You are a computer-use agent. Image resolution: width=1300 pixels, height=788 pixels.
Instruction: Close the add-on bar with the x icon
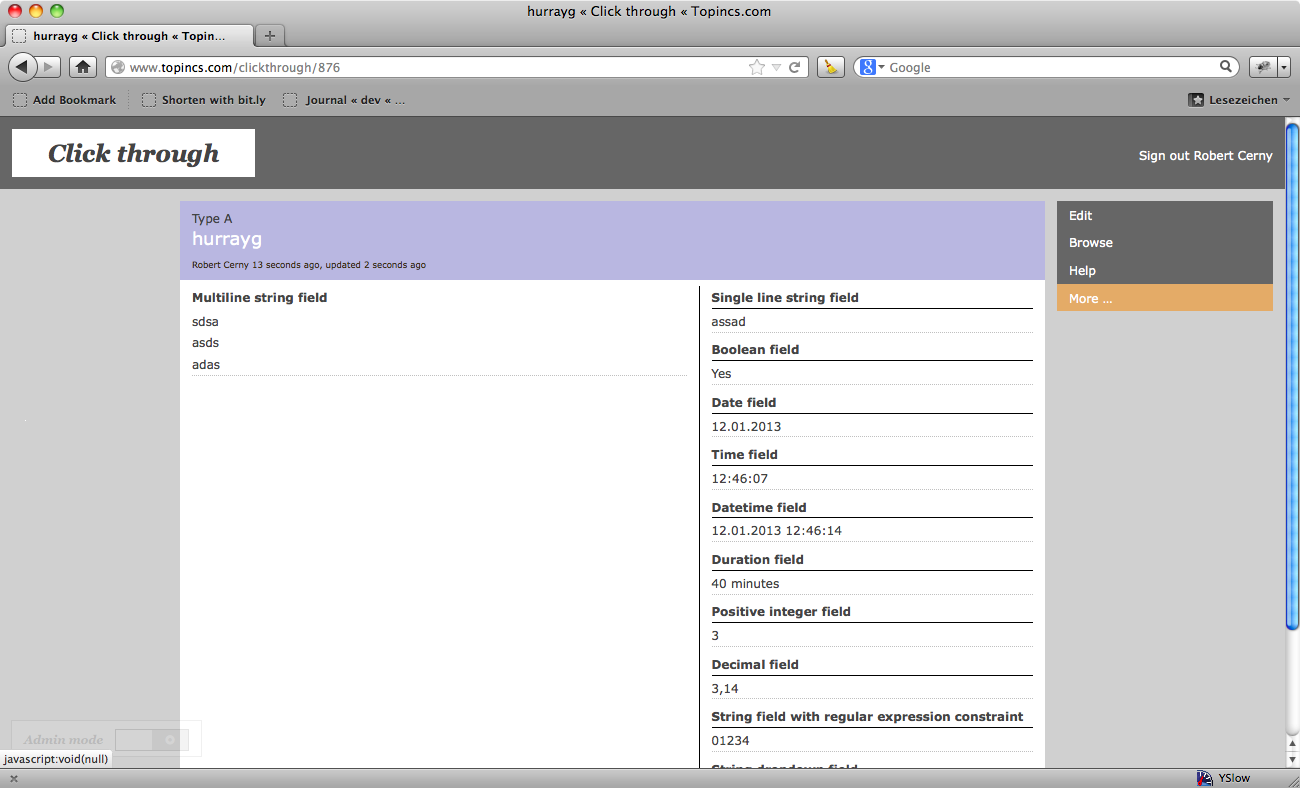(13, 779)
